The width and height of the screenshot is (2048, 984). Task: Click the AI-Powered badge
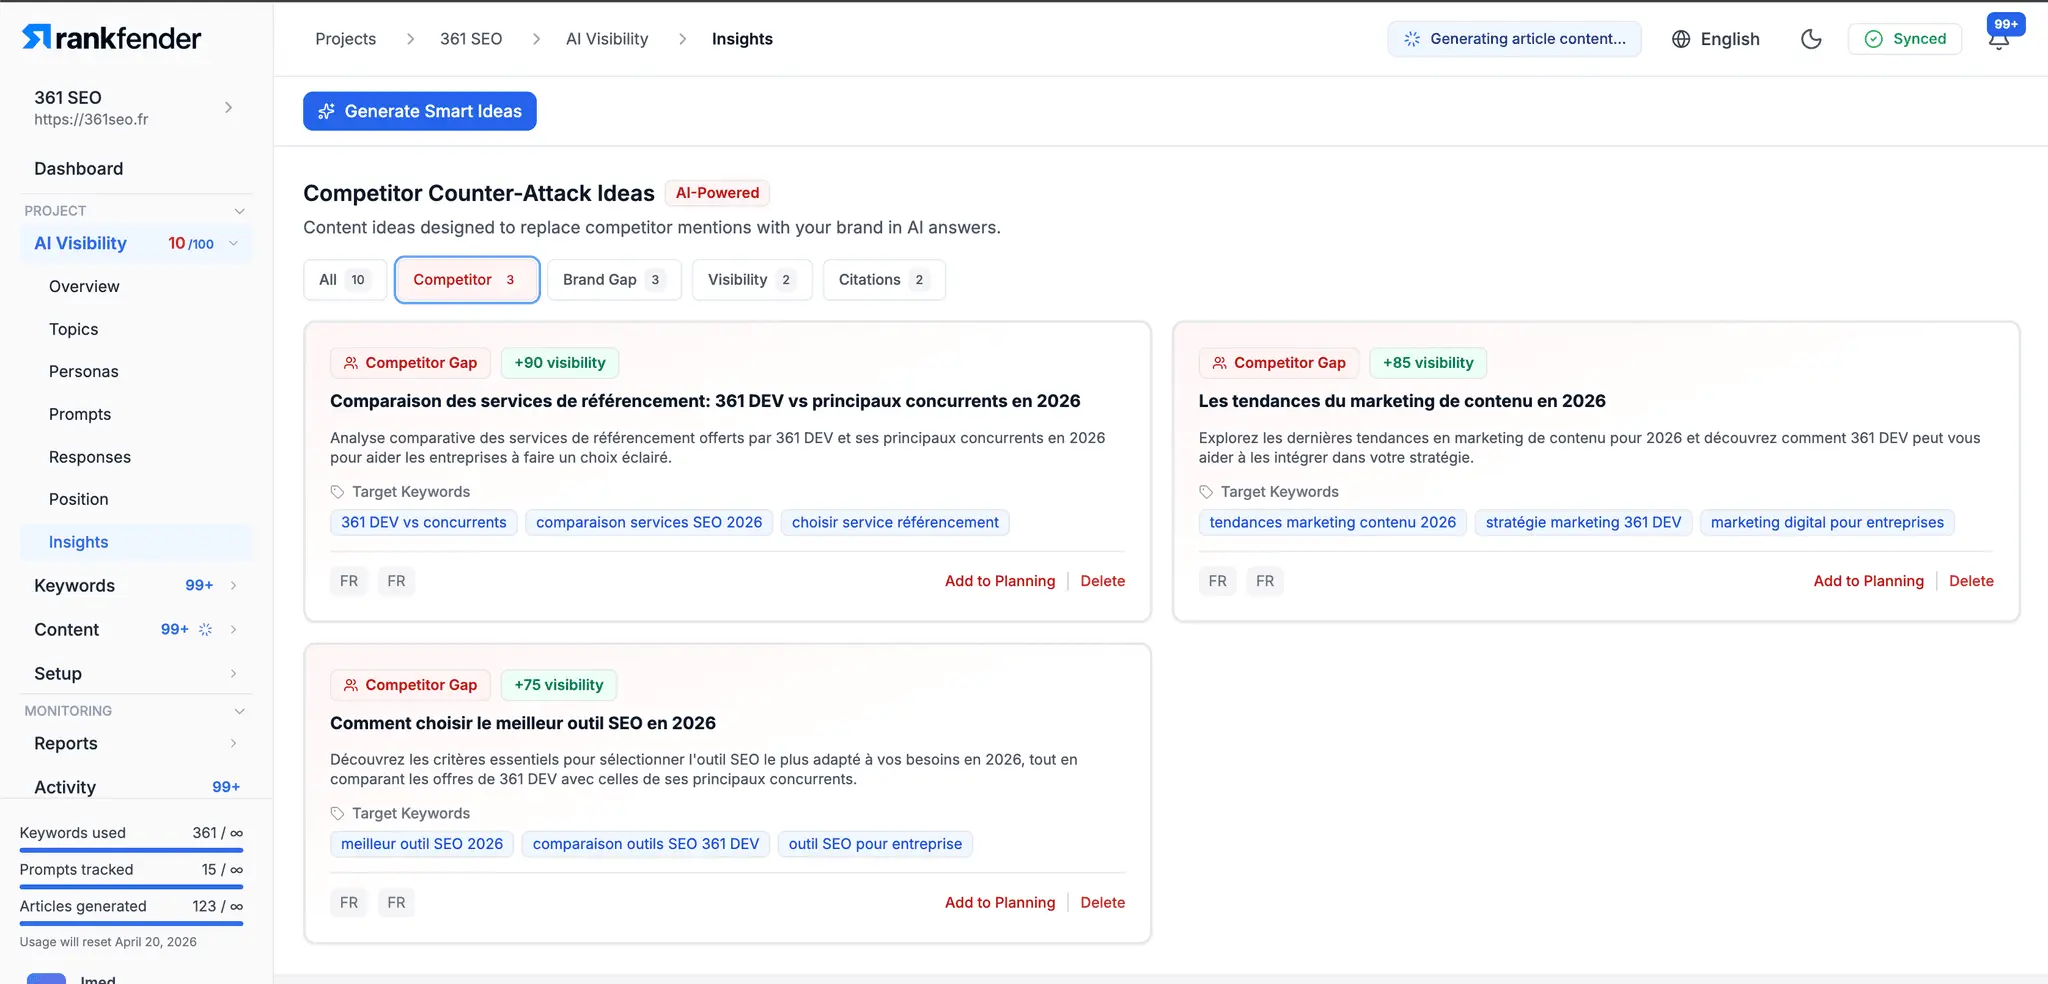point(717,193)
